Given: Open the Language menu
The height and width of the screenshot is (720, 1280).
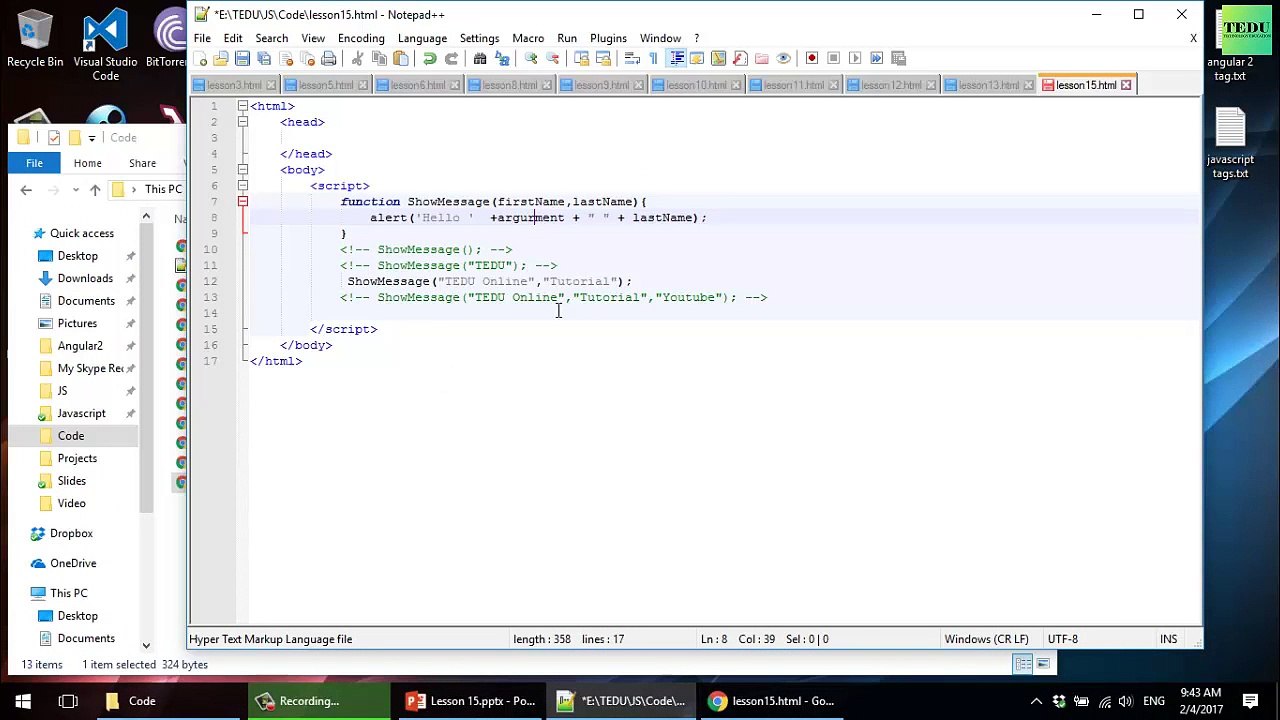Looking at the screenshot, I should click(x=422, y=38).
